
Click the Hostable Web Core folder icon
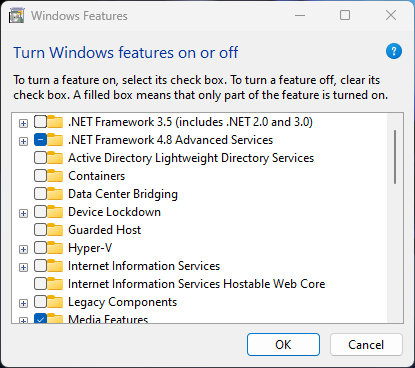click(x=55, y=284)
